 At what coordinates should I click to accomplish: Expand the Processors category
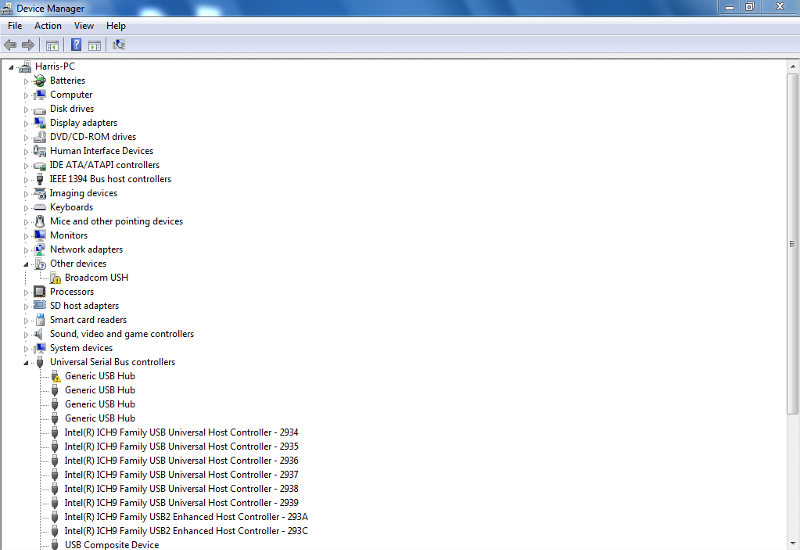coord(27,292)
